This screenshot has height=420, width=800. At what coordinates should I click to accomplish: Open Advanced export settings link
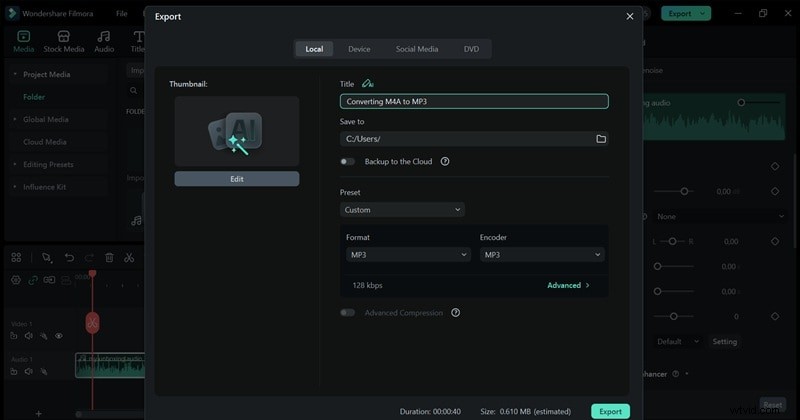point(568,285)
